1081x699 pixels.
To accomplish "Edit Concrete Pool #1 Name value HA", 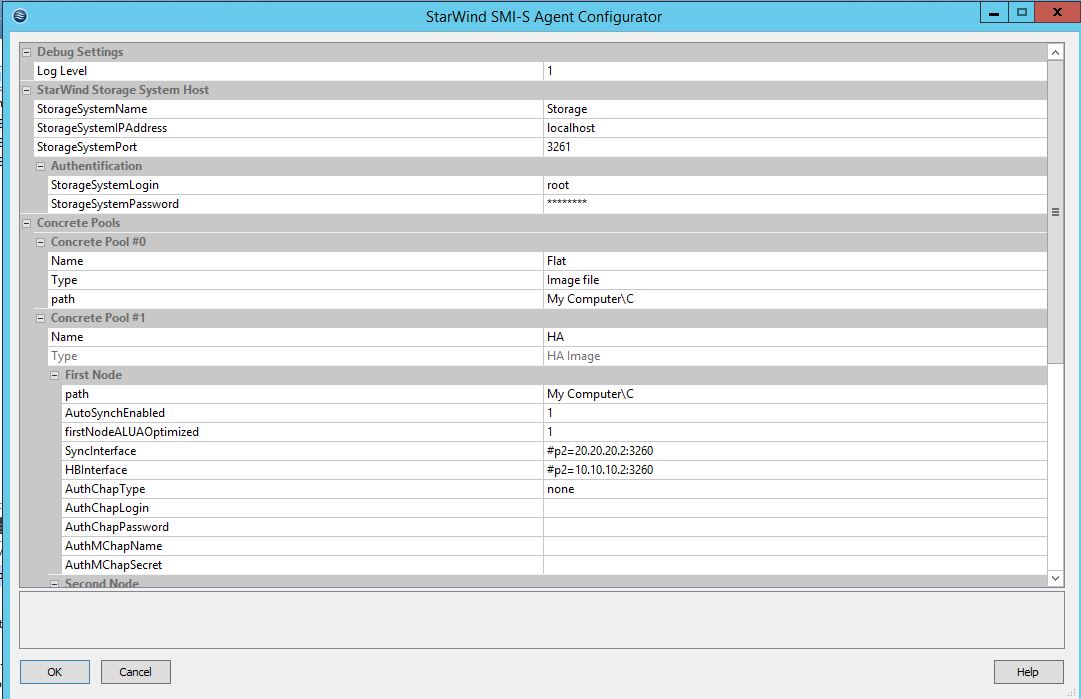I will (795, 337).
